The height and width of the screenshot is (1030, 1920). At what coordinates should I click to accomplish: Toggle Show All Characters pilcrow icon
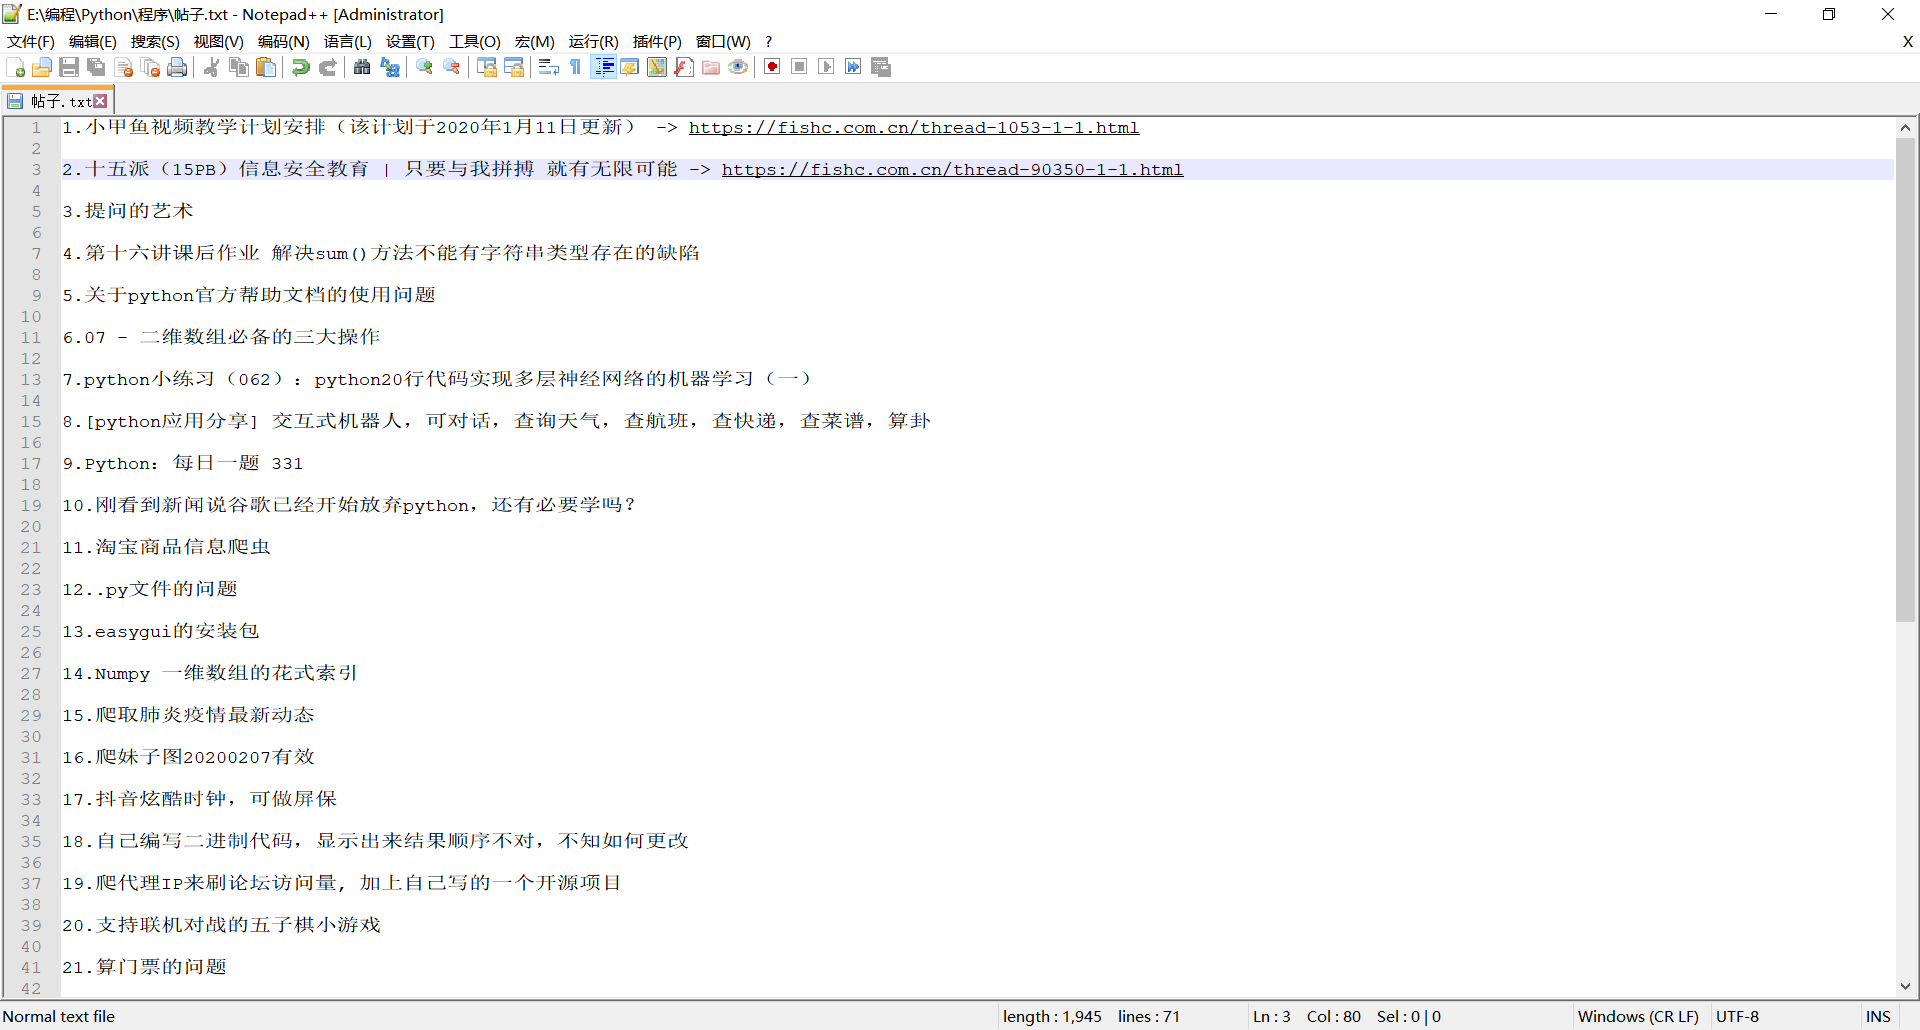[x=576, y=67]
